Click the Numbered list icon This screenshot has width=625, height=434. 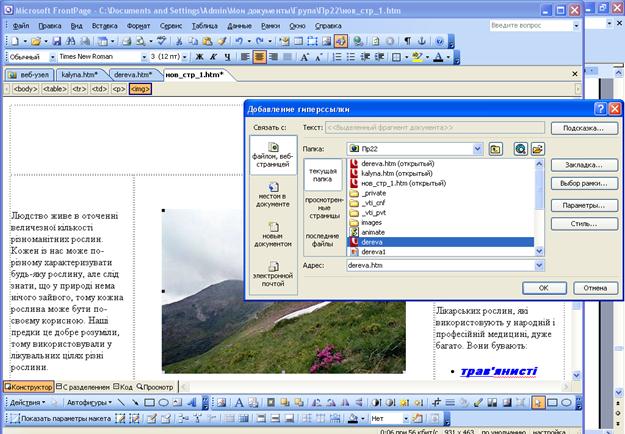(337, 57)
